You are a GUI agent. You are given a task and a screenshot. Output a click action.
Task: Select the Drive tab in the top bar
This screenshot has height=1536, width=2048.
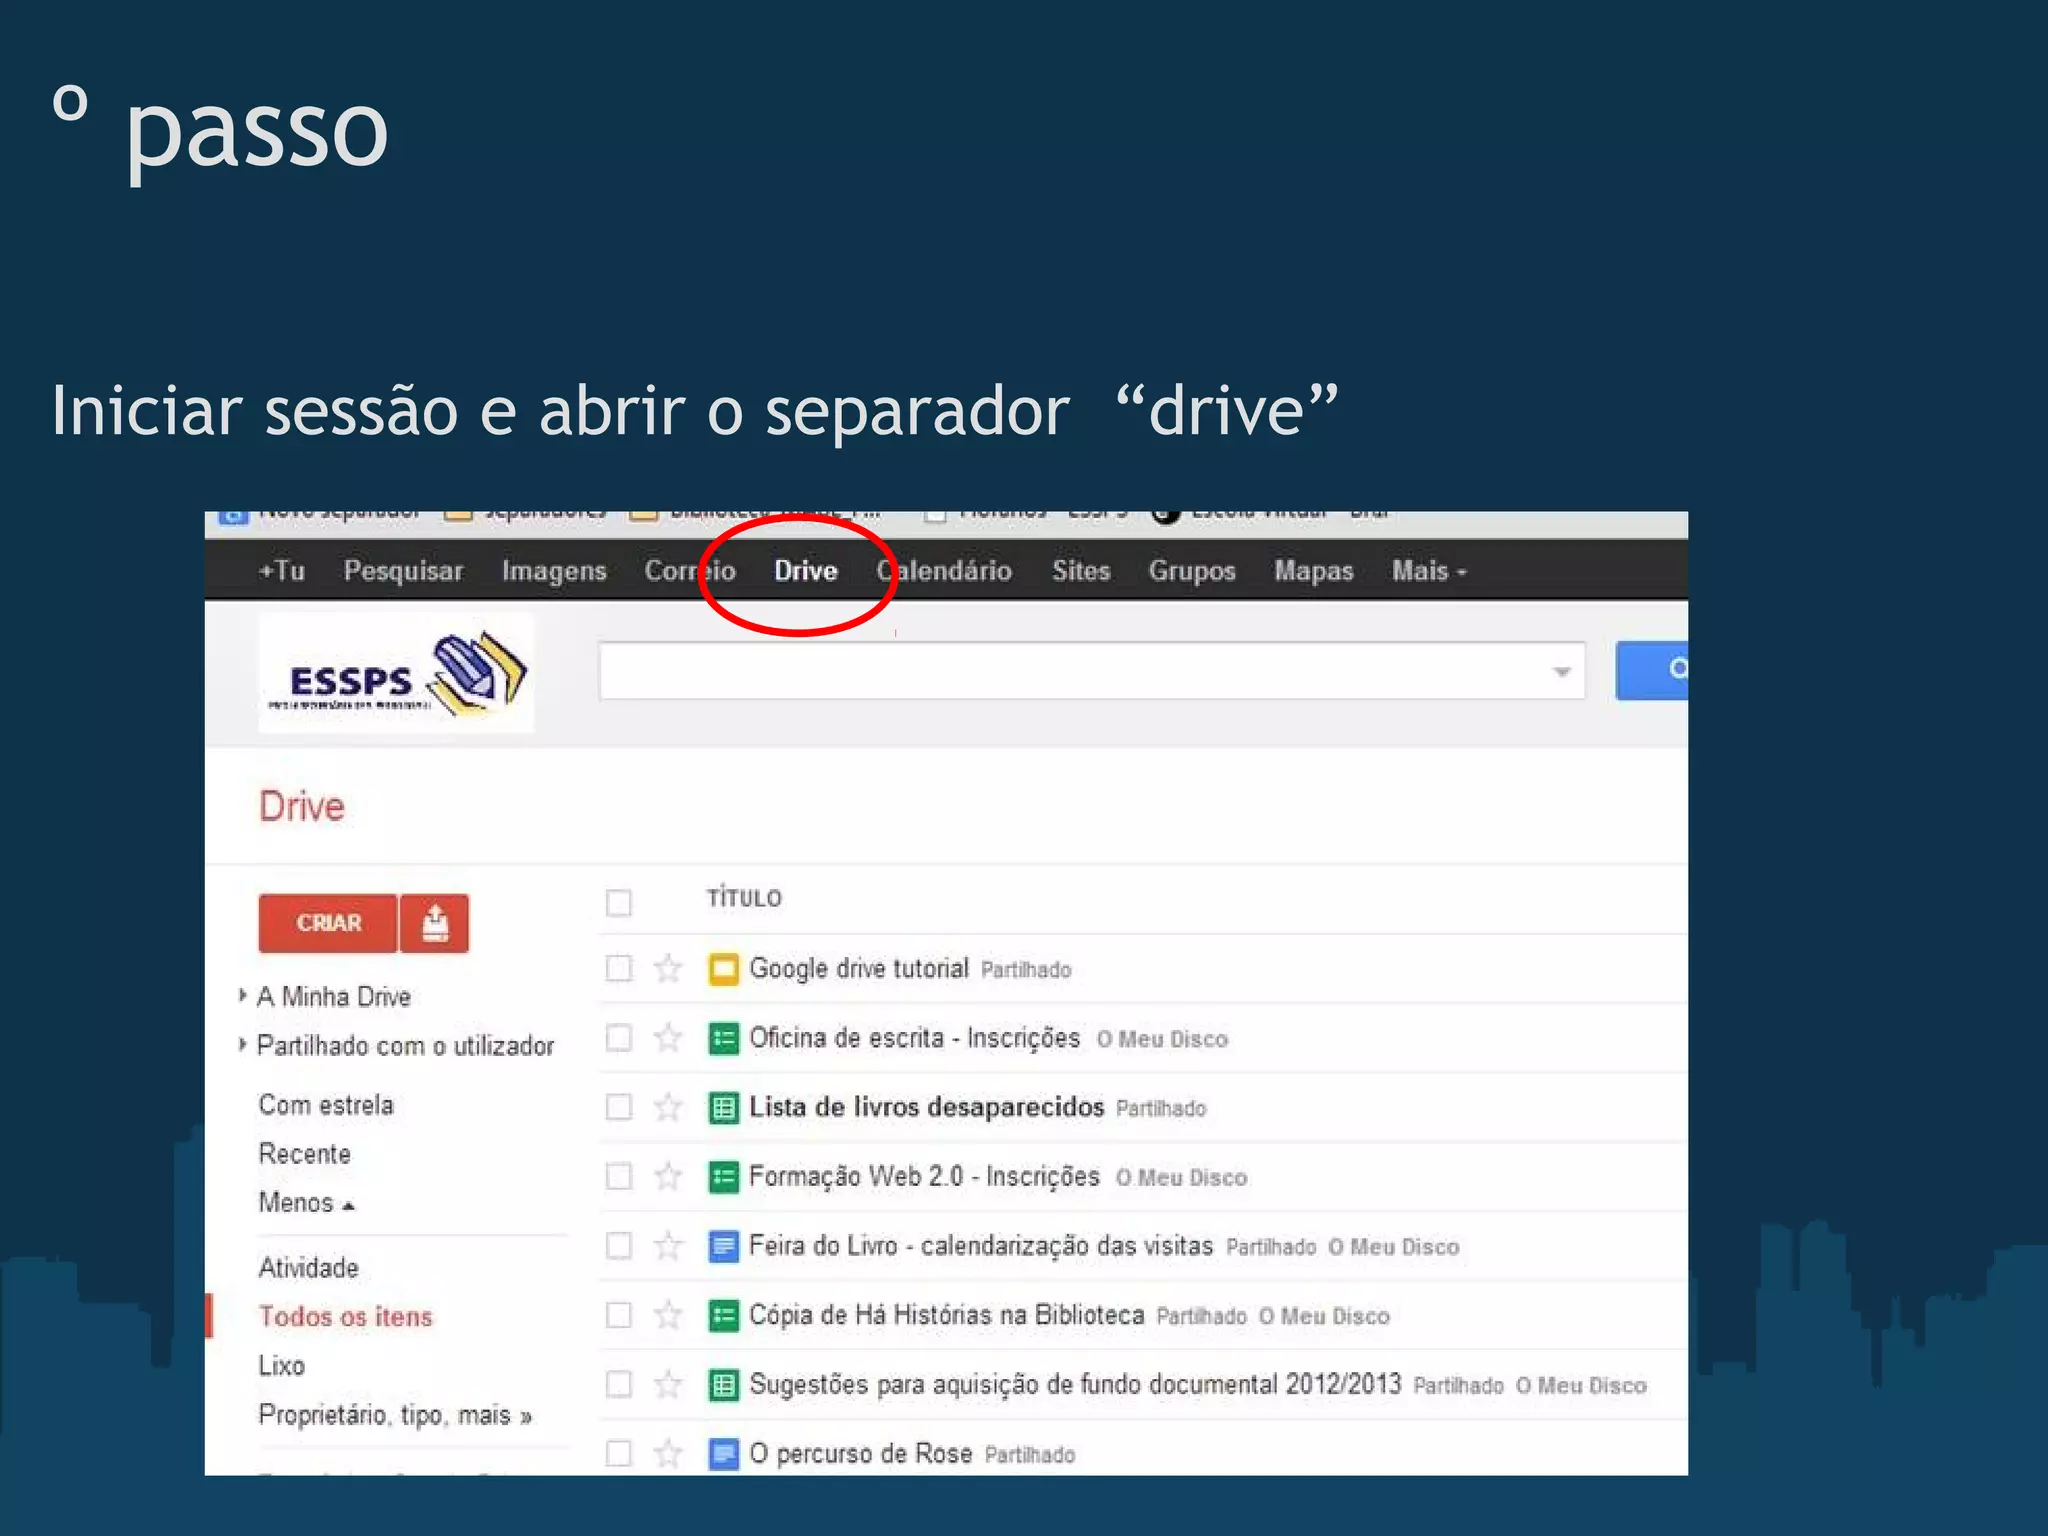(806, 571)
